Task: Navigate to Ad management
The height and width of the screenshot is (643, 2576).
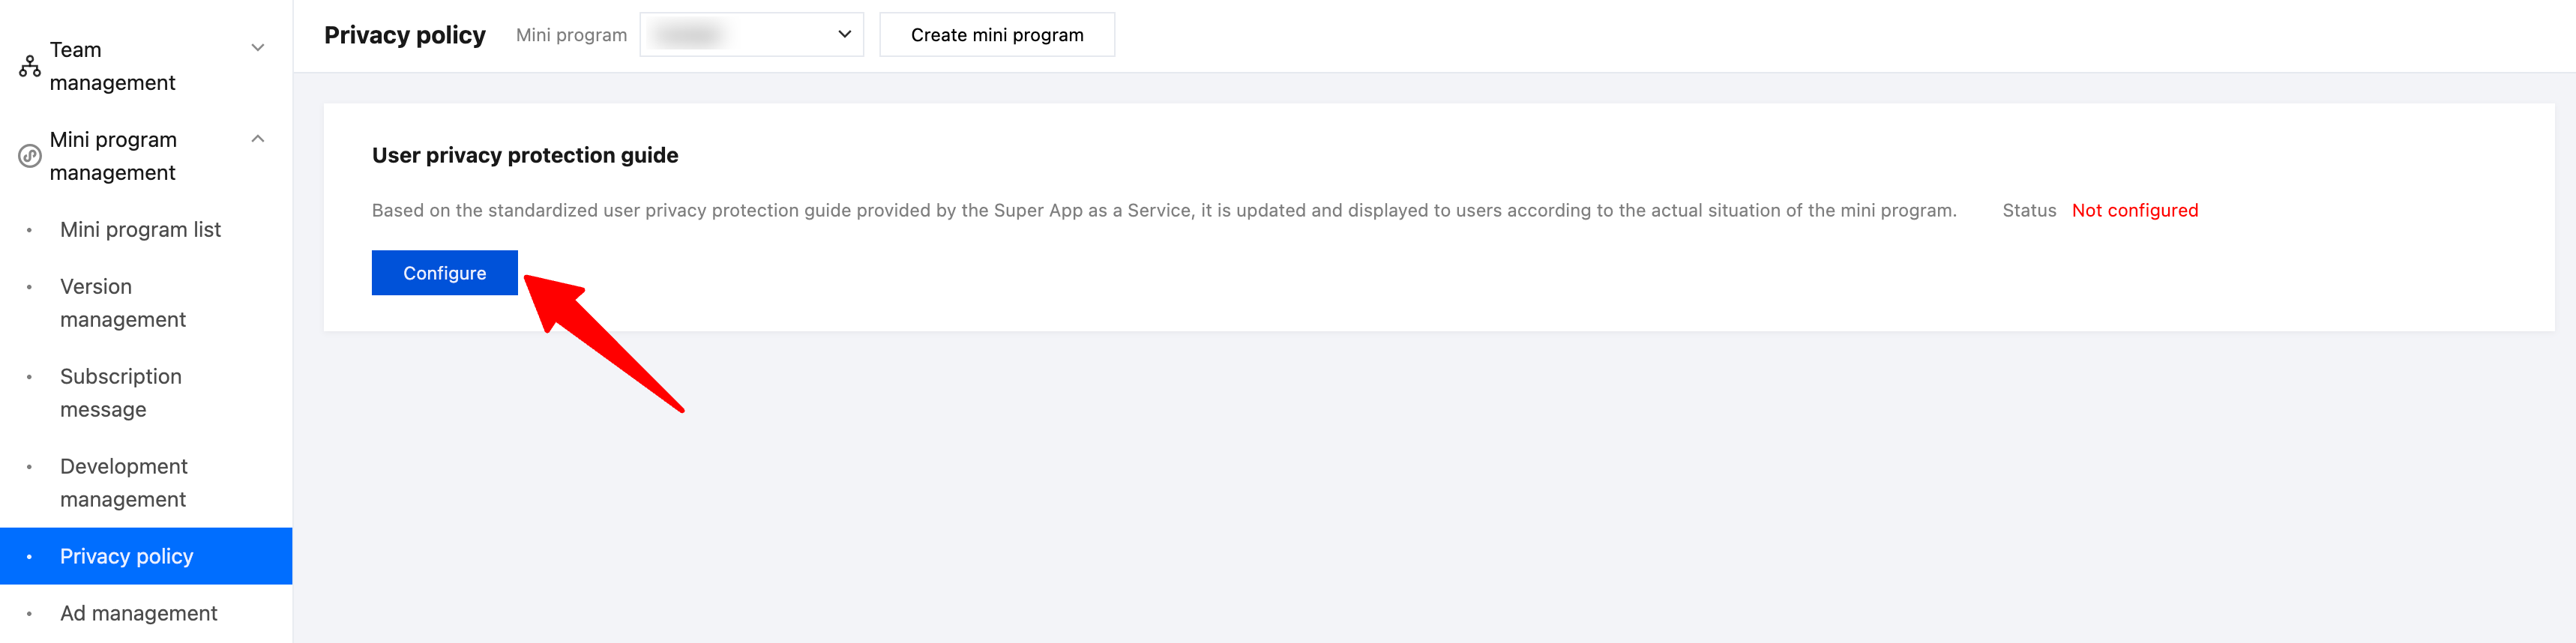Action: coord(138,613)
